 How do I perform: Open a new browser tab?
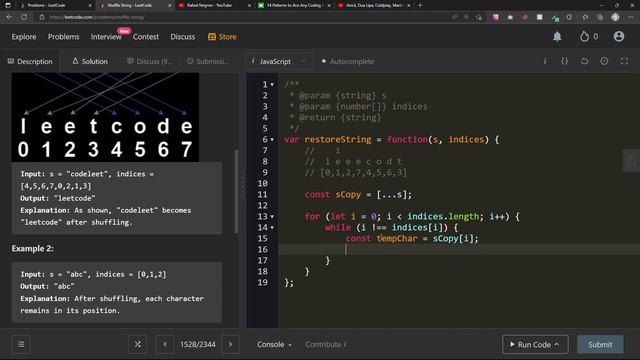click(x=420, y=5)
